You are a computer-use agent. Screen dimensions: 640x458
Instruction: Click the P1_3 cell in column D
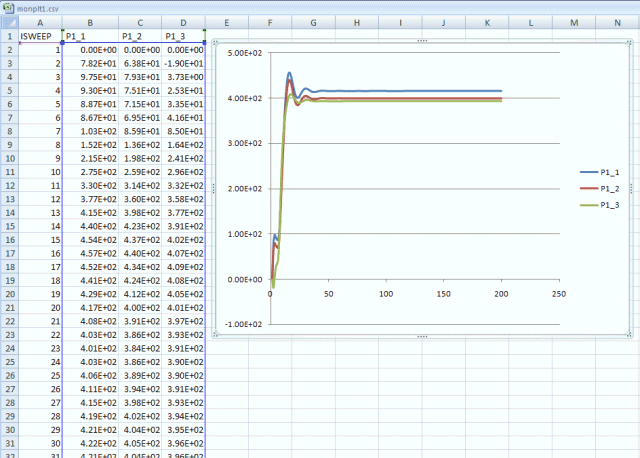(185, 35)
